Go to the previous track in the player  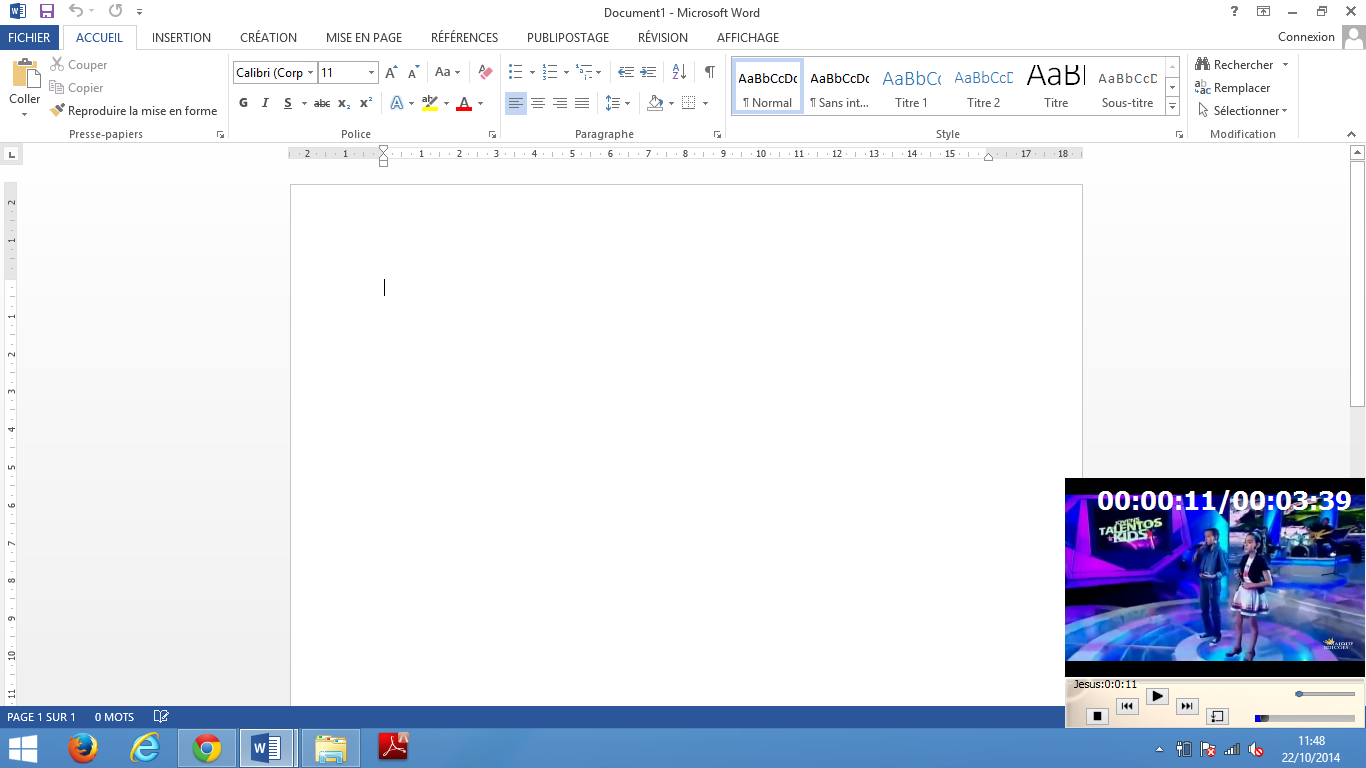[1127, 706]
